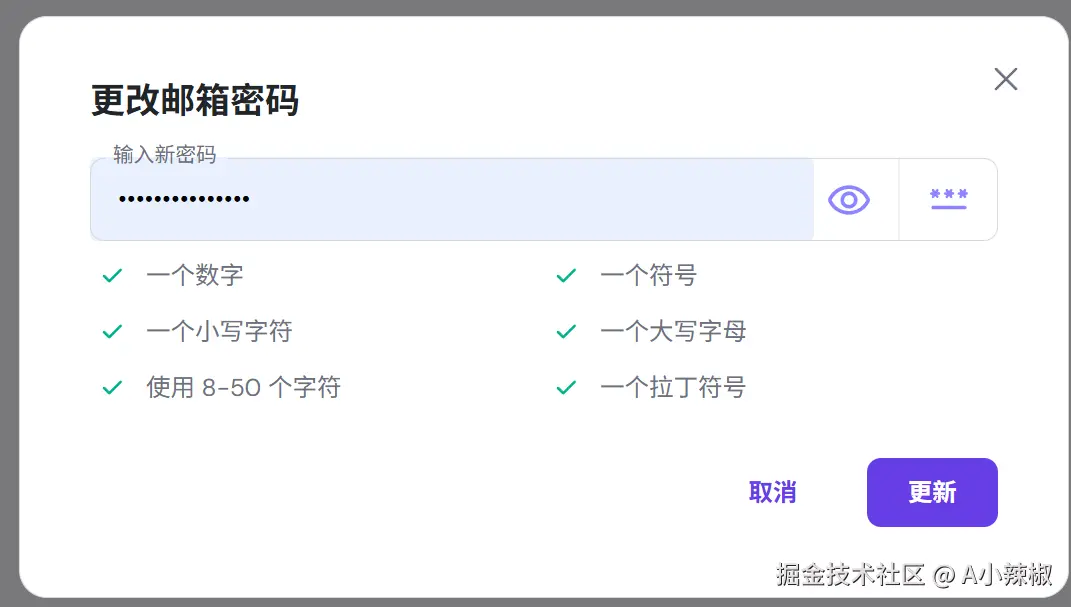This screenshot has width=1071, height=607.
Task: Click the green checkmark beside 一个数字
Action: tap(112, 275)
